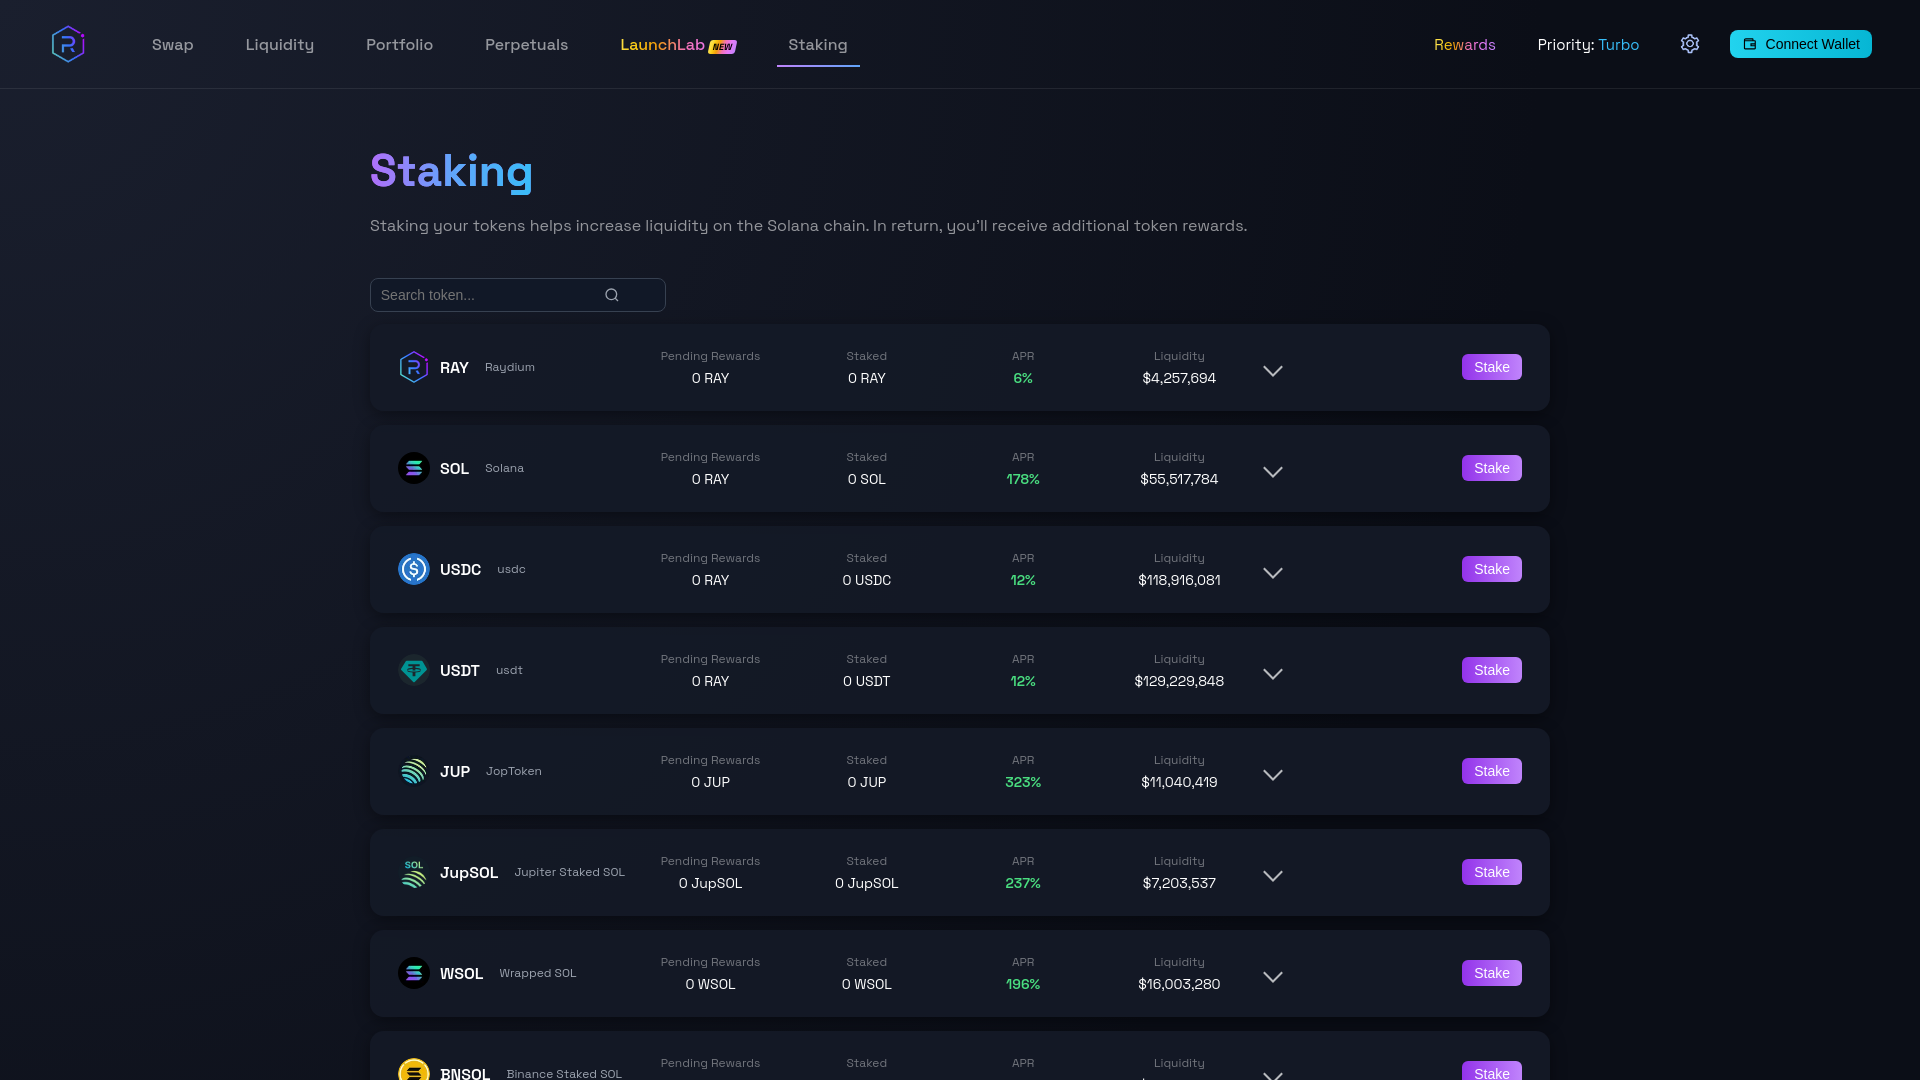
Task: Stake JupSOL tokens
Action: click(x=1491, y=872)
